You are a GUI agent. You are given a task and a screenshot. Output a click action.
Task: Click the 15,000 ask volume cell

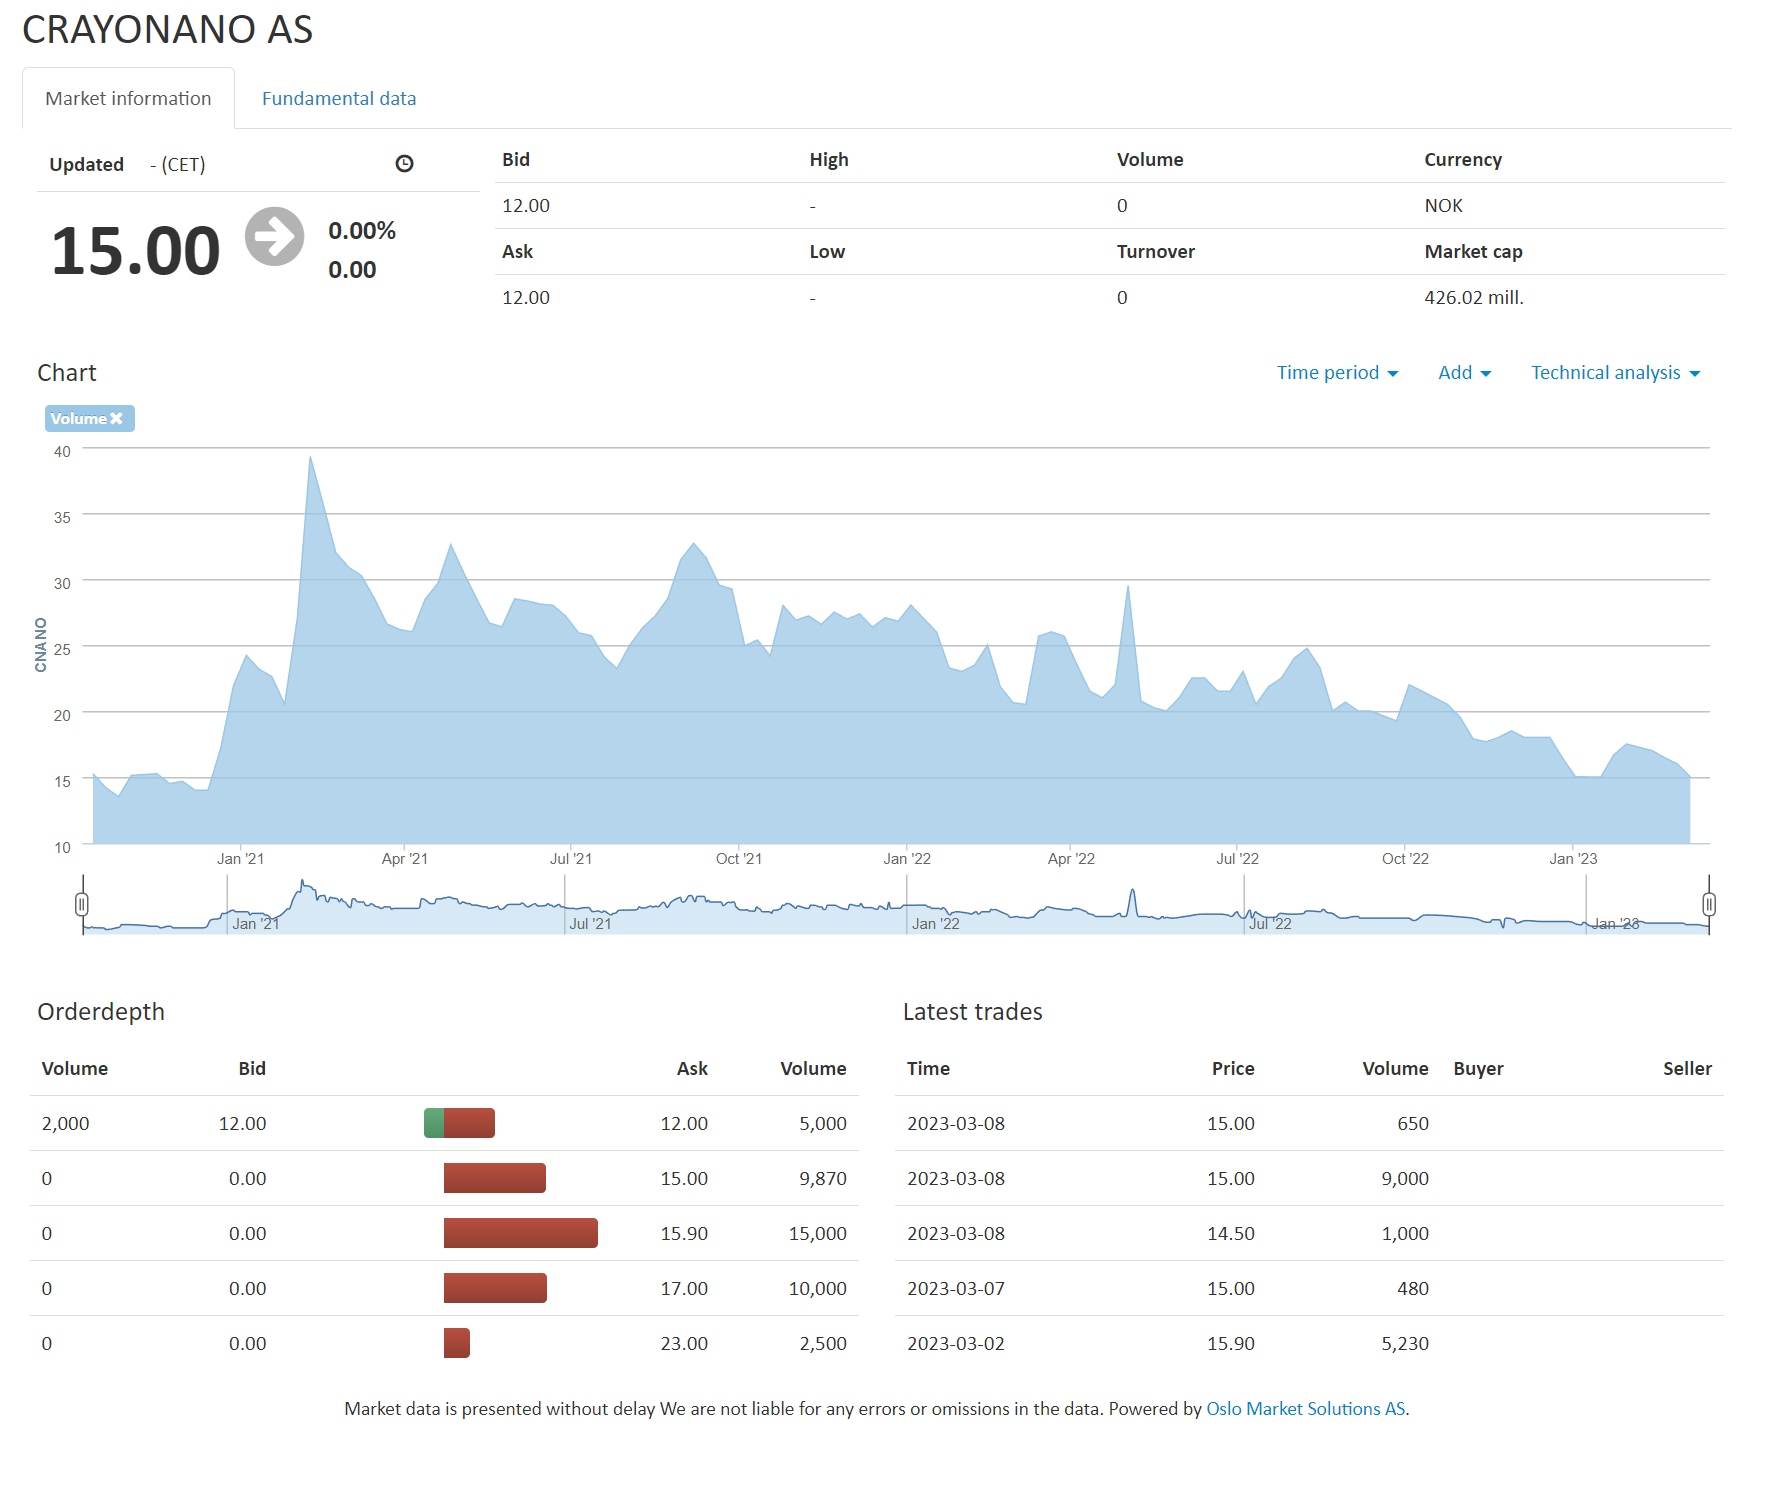[x=818, y=1233]
